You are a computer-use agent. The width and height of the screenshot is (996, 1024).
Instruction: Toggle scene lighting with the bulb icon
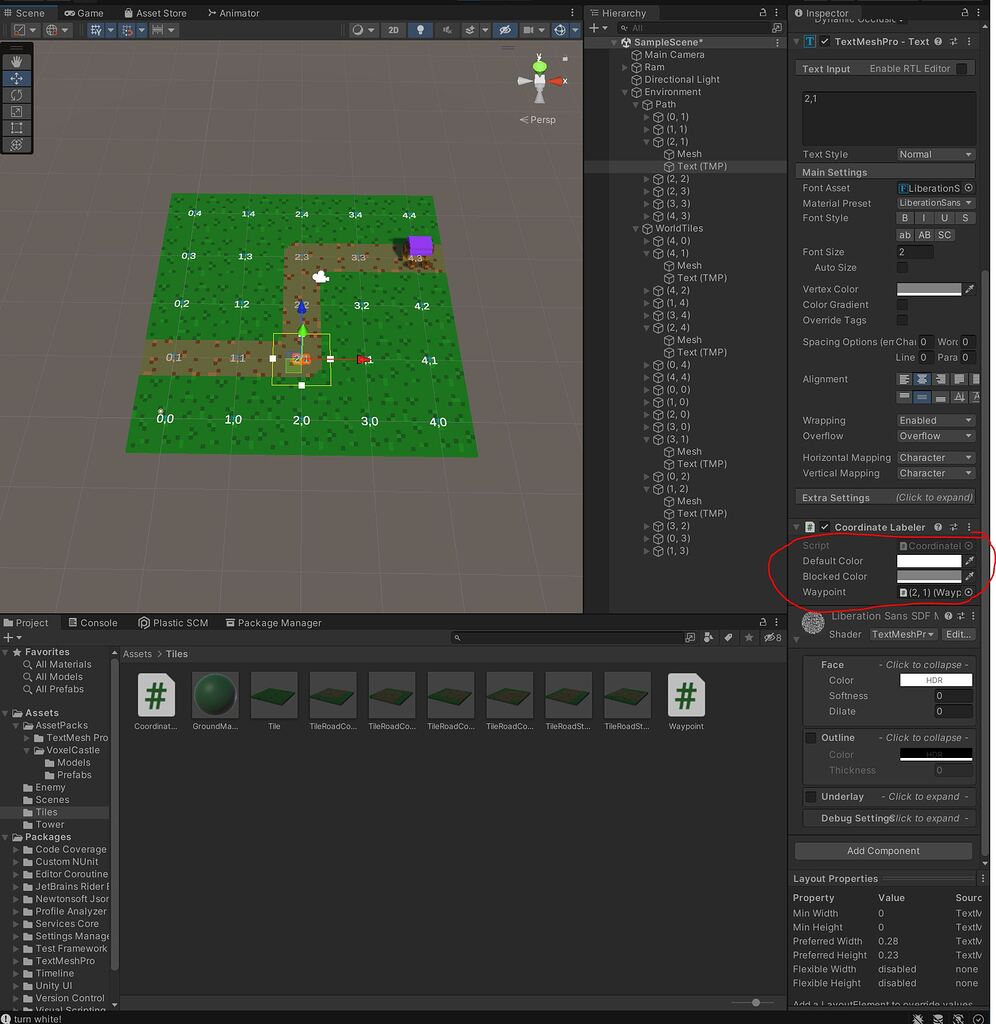(x=418, y=30)
